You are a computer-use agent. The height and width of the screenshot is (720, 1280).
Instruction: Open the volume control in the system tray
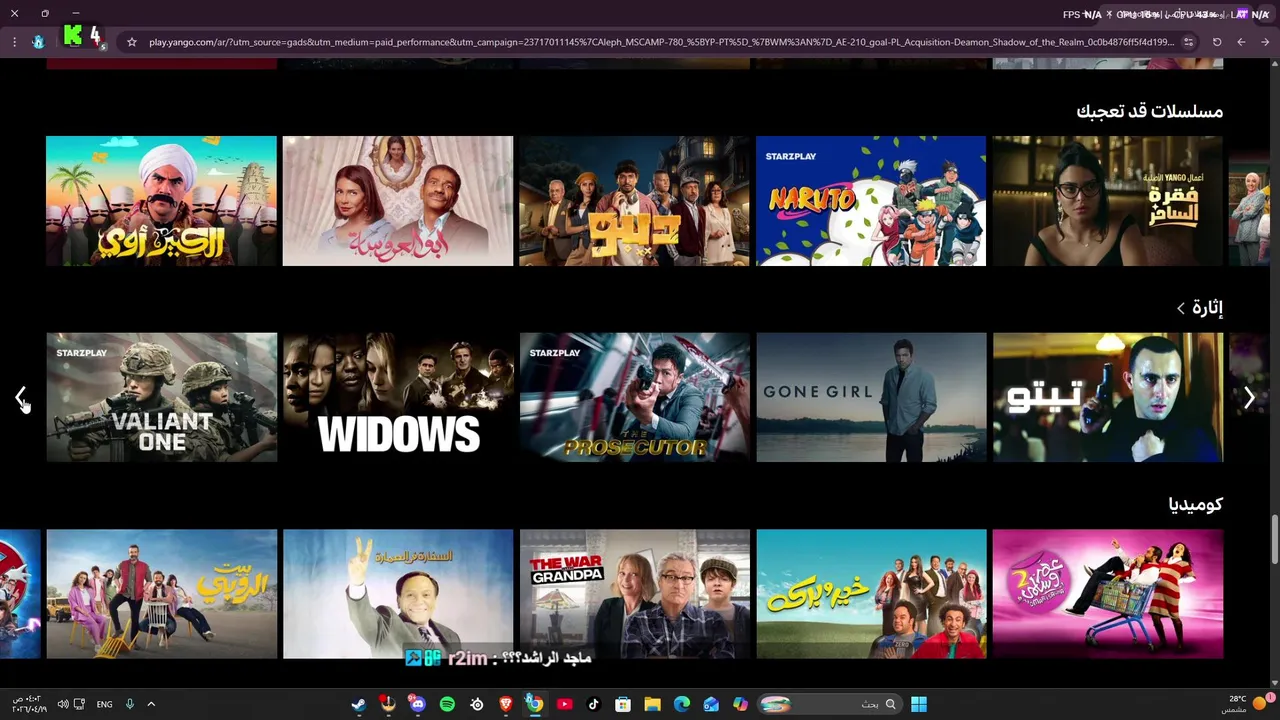point(62,704)
